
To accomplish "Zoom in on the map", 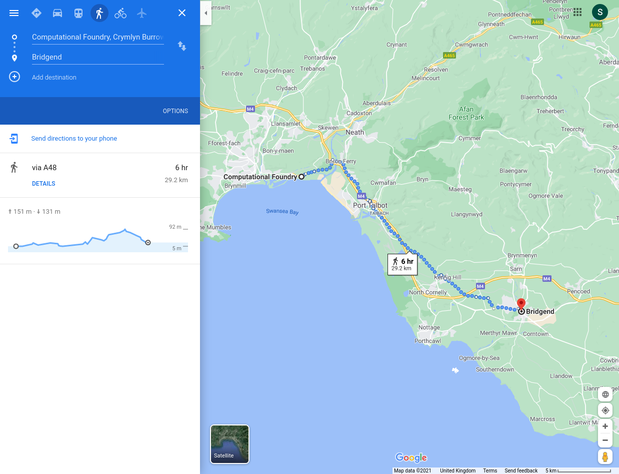I will (605, 426).
